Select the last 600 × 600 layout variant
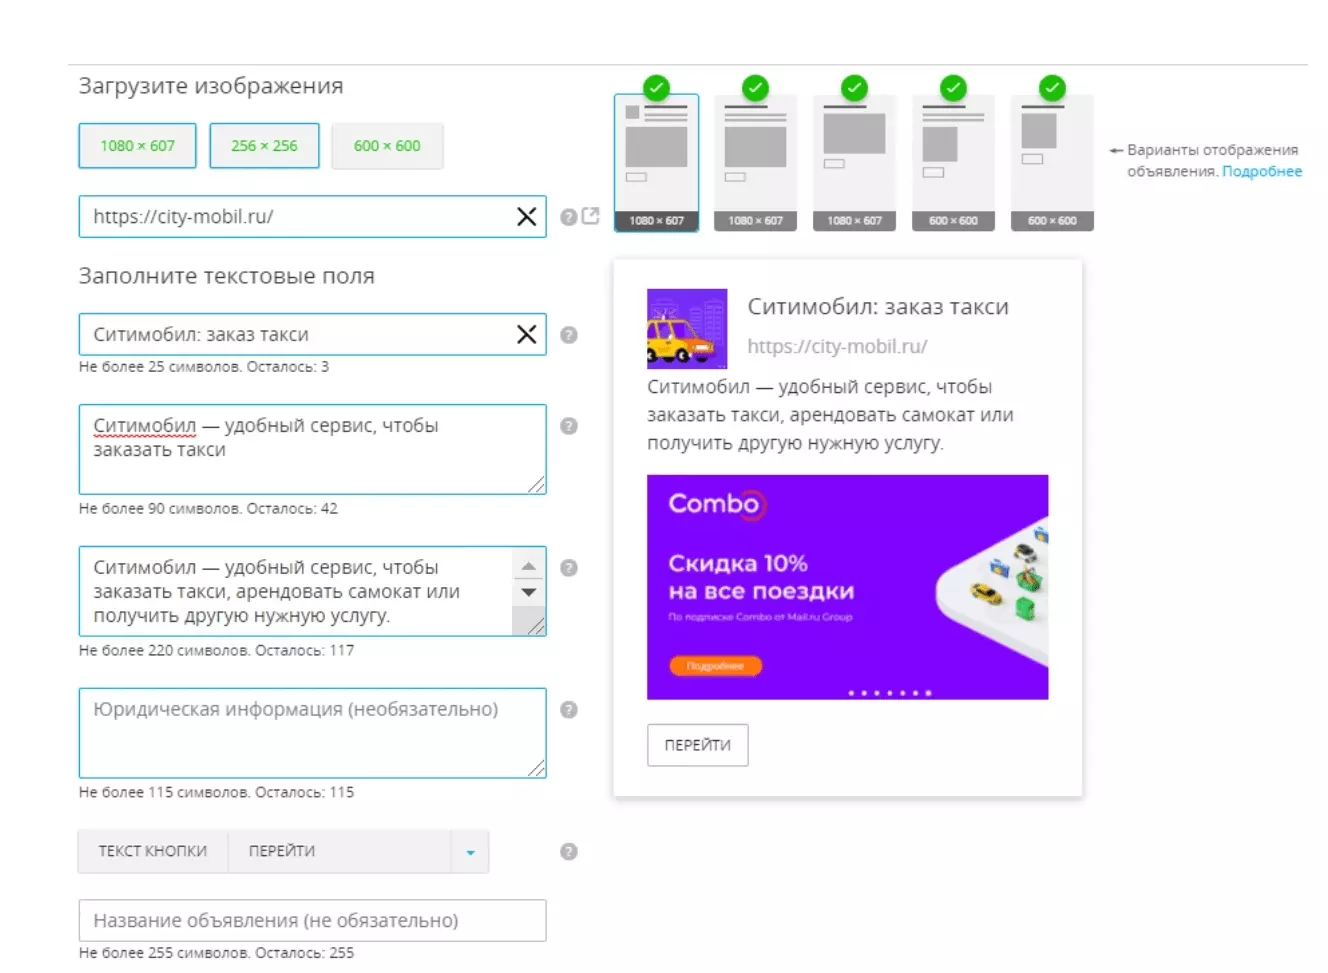 [x=1052, y=163]
